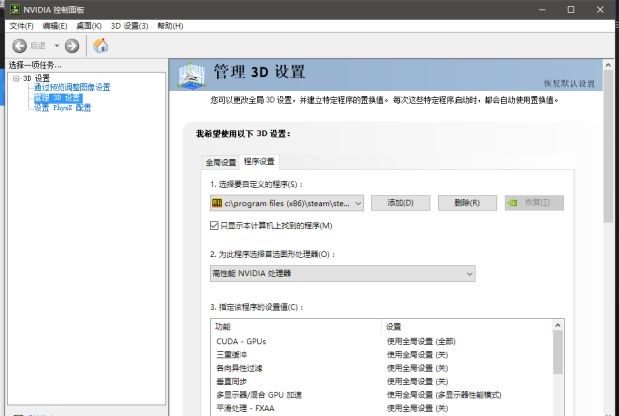Open the 文件(F) menu
619x416 pixels.
[x=21, y=26]
